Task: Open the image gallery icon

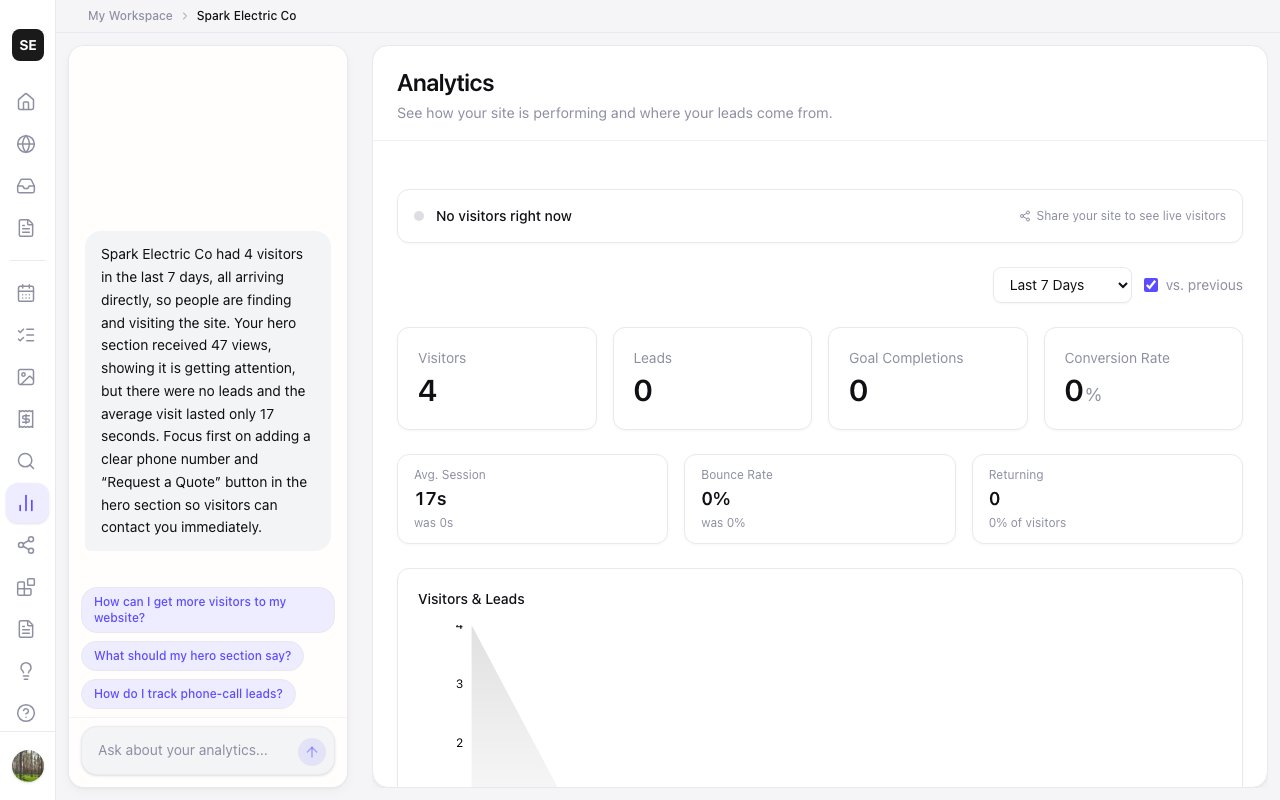Action: pos(27,377)
